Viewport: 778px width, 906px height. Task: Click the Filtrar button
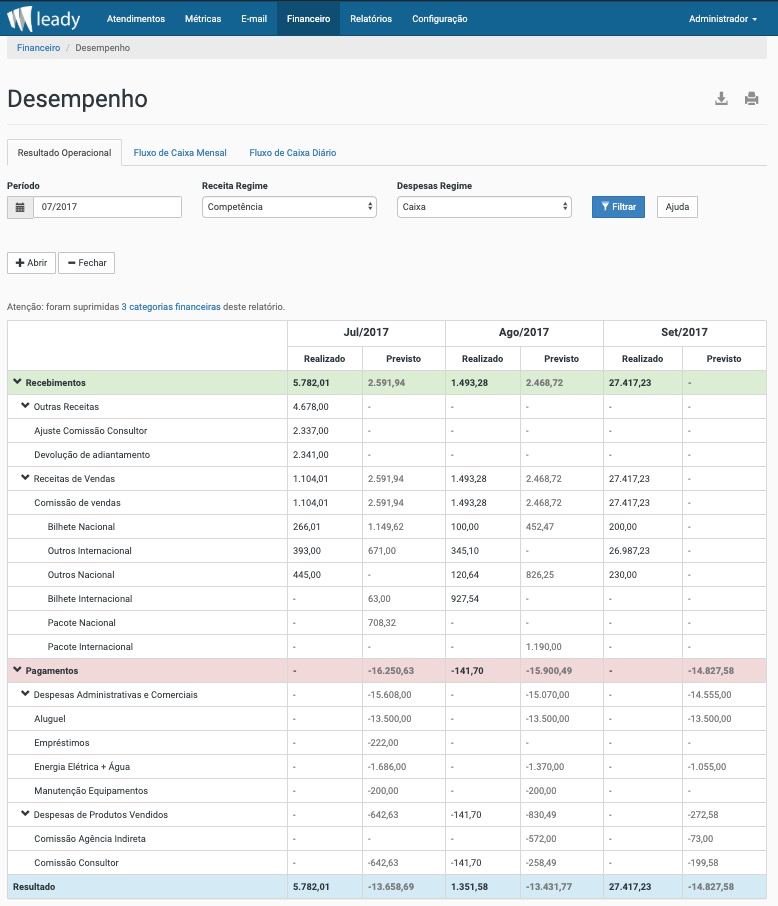pyautogui.click(x=618, y=207)
